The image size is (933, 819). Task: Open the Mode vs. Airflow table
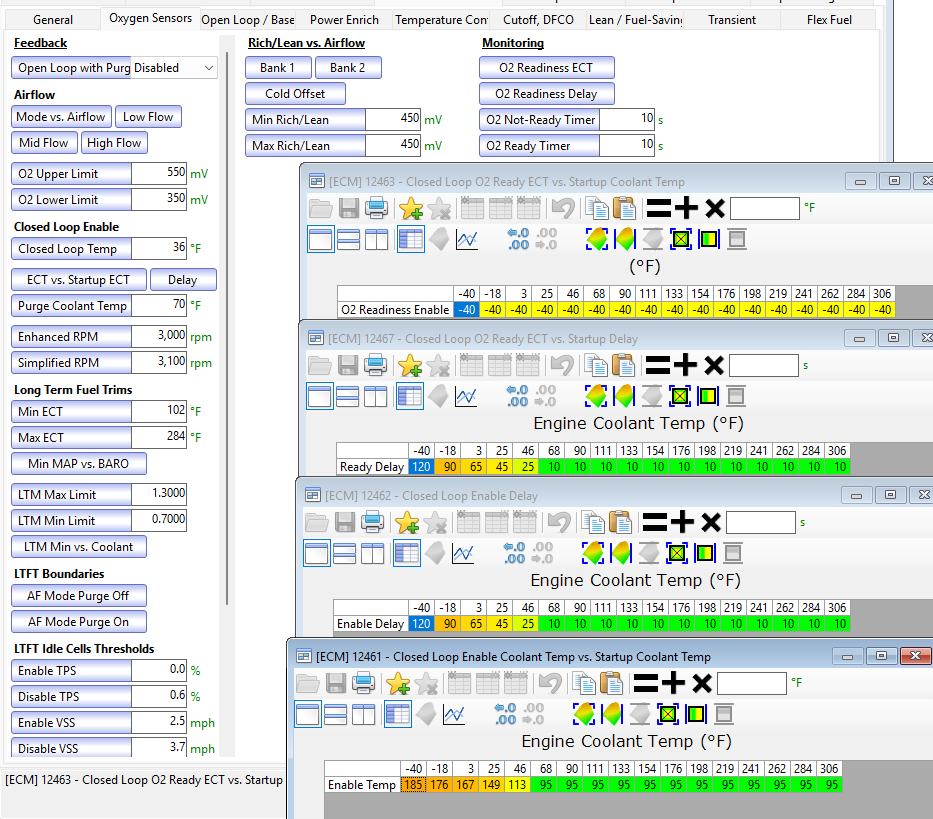pyautogui.click(x=61, y=117)
